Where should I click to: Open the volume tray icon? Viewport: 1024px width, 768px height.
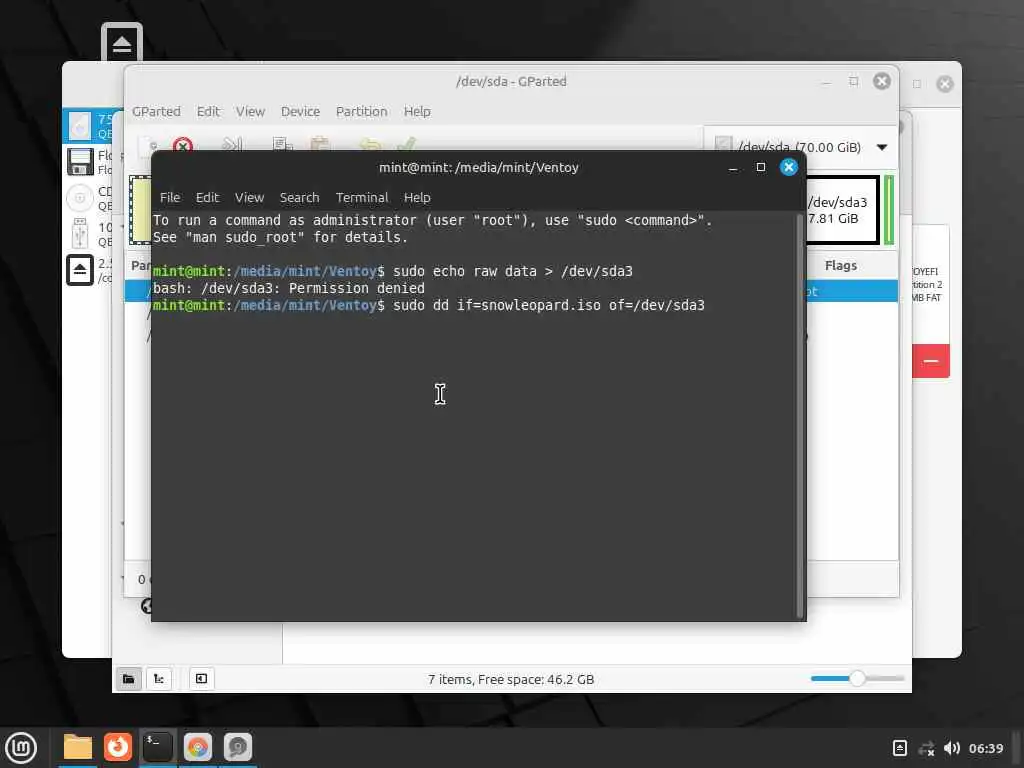click(x=952, y=748)
